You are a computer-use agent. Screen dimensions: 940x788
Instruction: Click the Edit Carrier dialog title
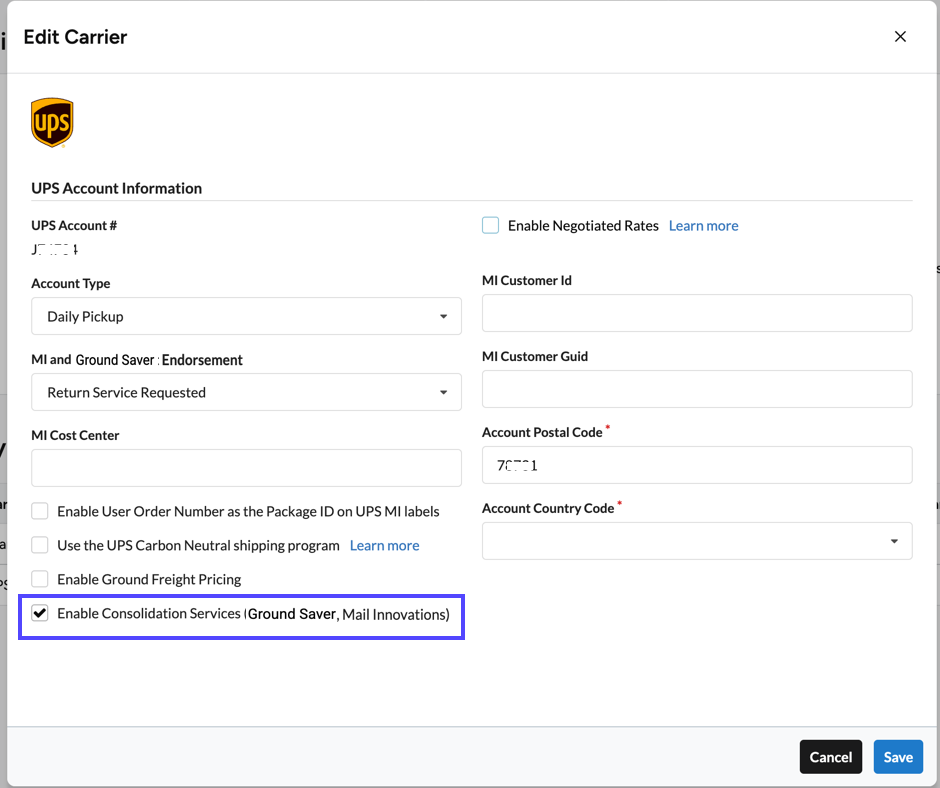pyautogui.click(x=75, y=37)
